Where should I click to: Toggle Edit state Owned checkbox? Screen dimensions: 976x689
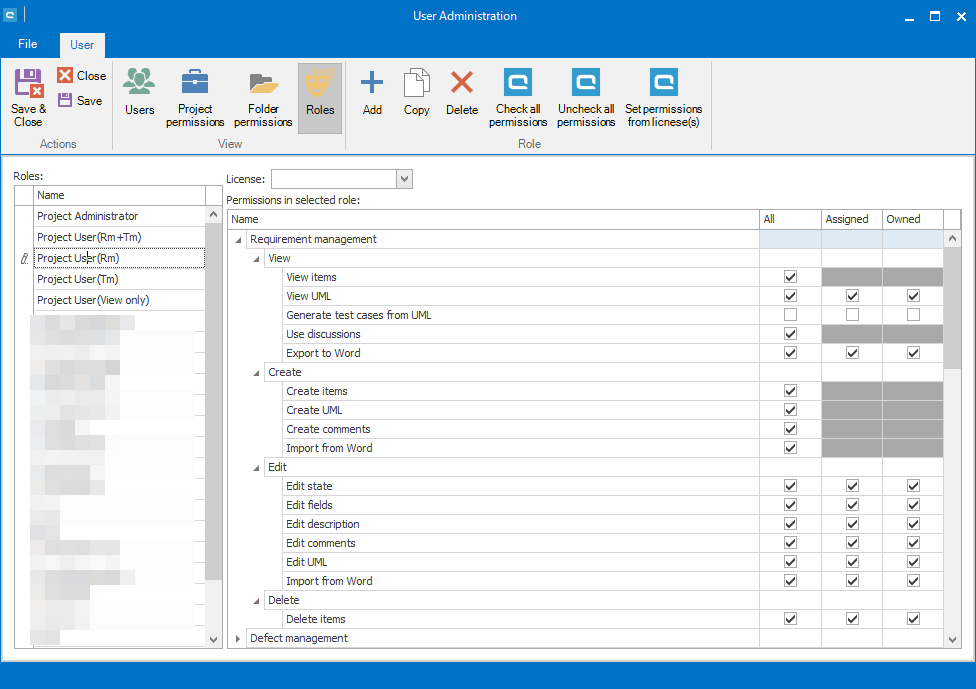[912, 486]
